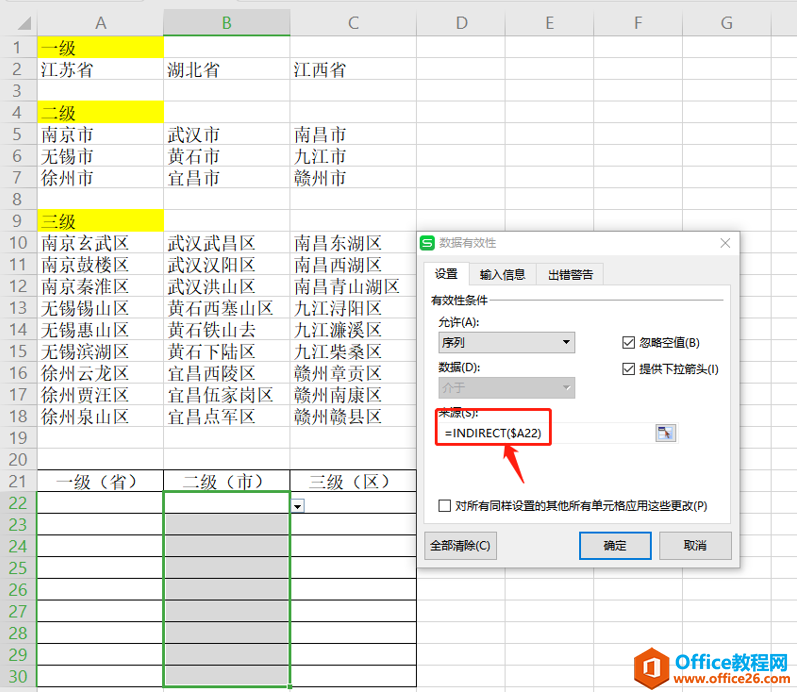Click the cell 赣州市

(x=353, y=177)
